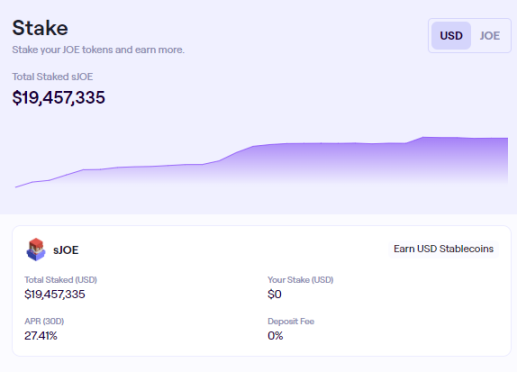Select the sJOE pool name
517x372 pixels.
point(66,250)
